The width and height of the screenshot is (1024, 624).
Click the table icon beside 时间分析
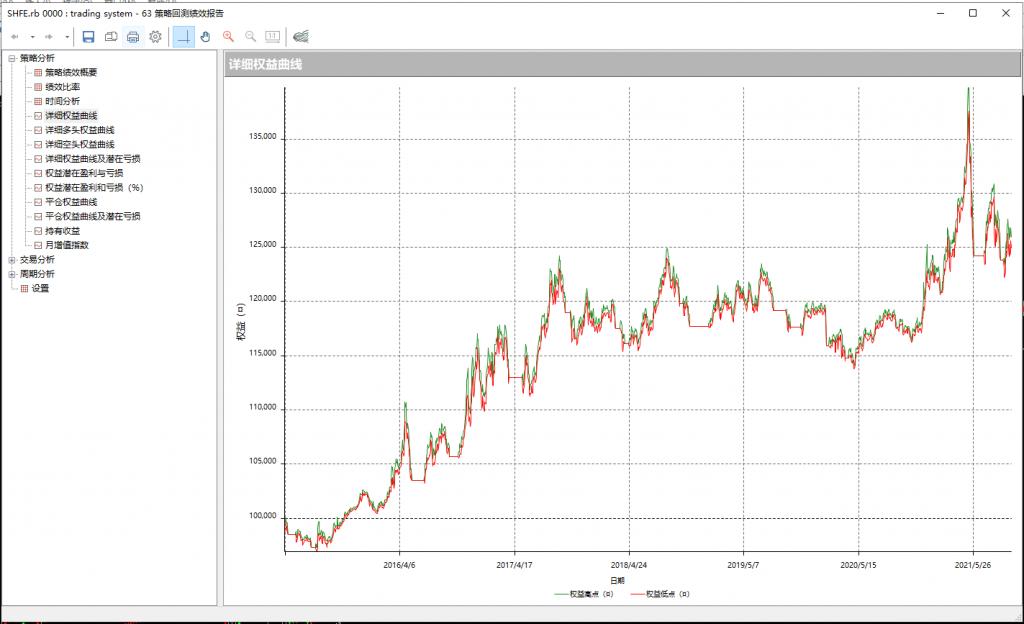[38, 101]
